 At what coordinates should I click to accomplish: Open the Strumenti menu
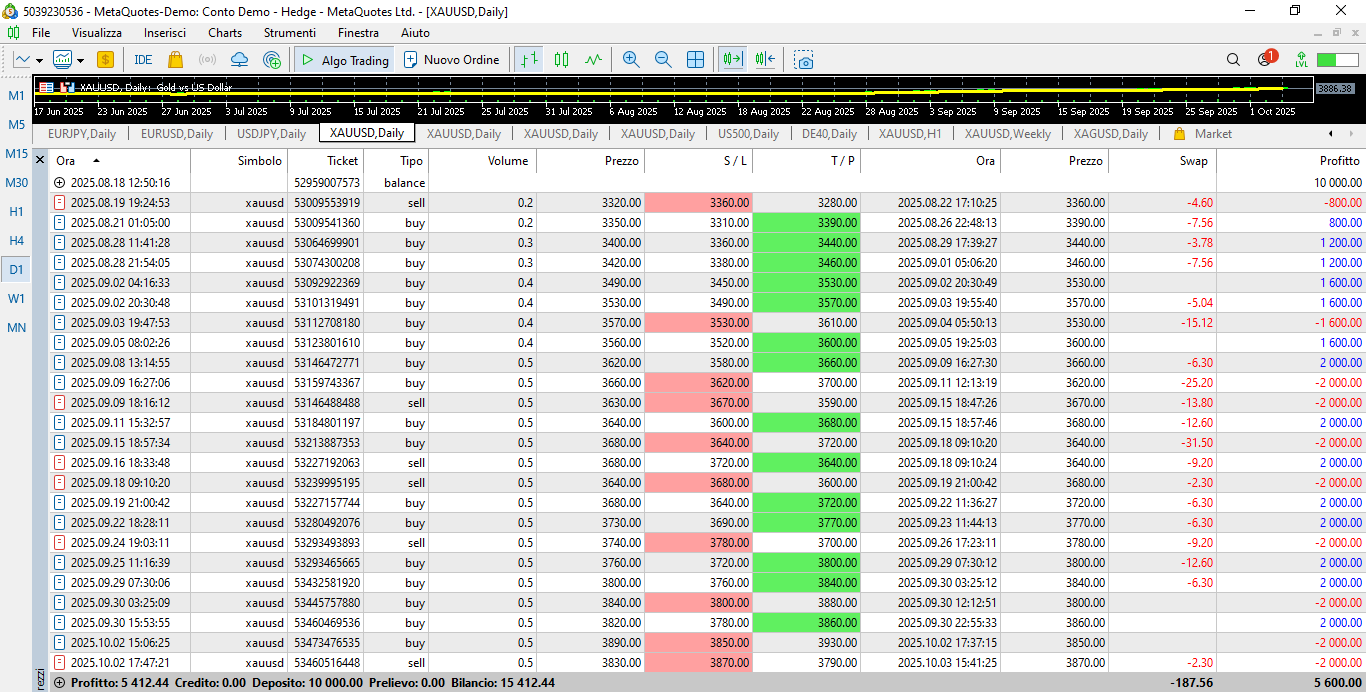click(289, 33)
